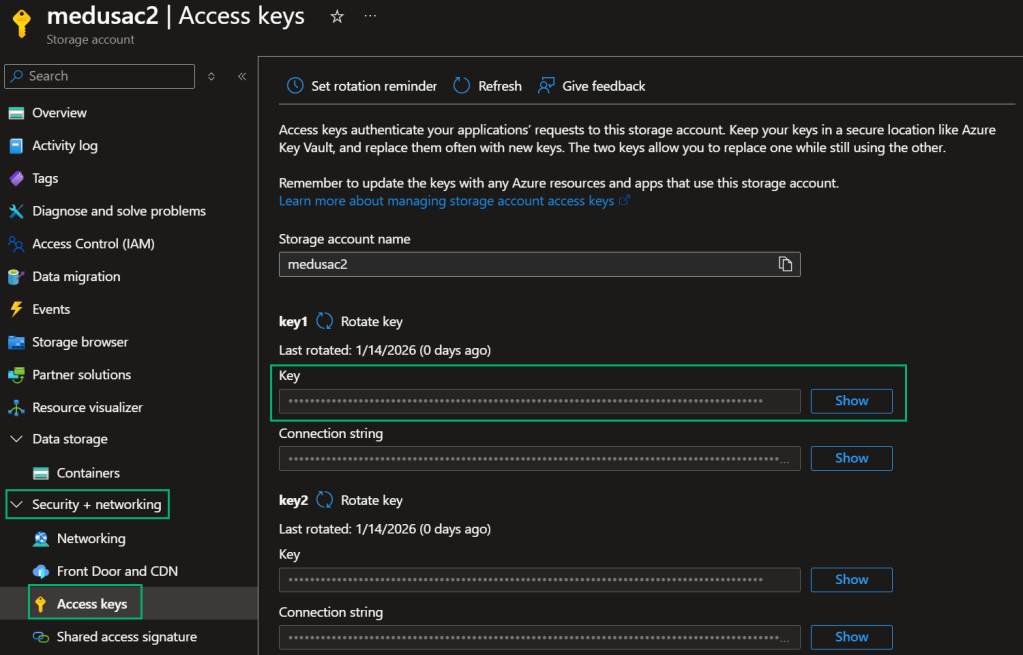Open the more options ellipsis in header
Screen dimensions: 1023x655
pos(371,17)
